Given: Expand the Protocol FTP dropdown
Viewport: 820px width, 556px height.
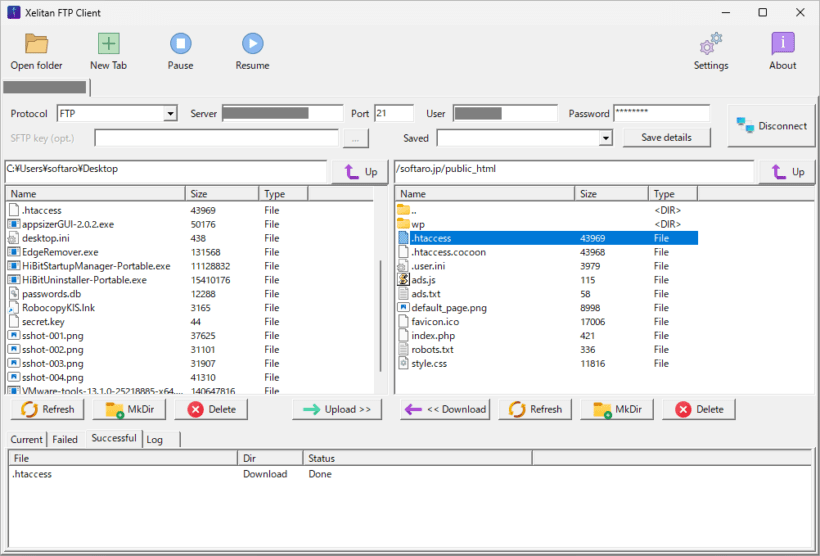Looking at the screenshot, I should click(170, 114).
